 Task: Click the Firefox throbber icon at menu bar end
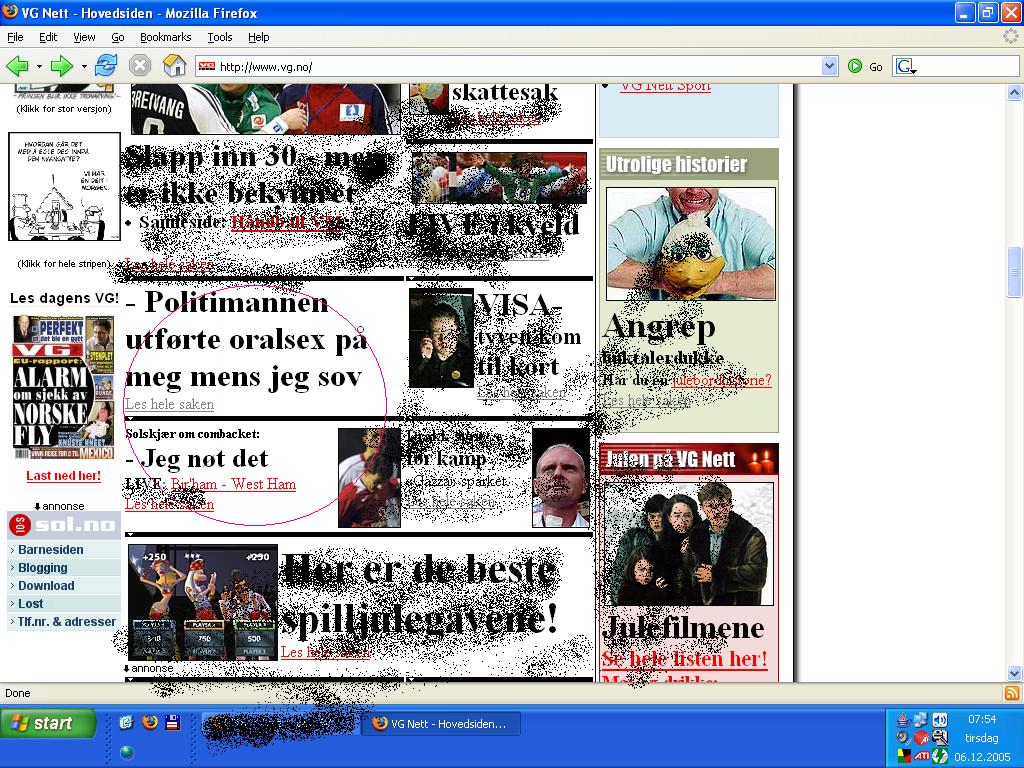pos(1010,37)
